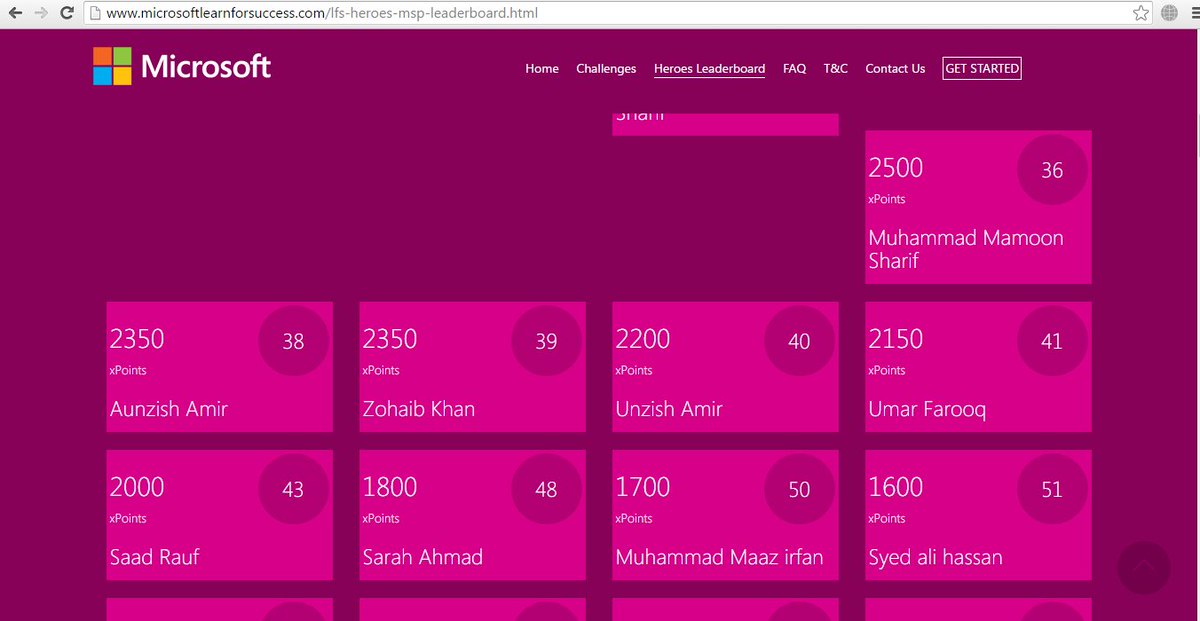The width and height of the screenshot is (1200, 621).
Task: Click the 2150 score value
Action: click(x=896, y=339)
